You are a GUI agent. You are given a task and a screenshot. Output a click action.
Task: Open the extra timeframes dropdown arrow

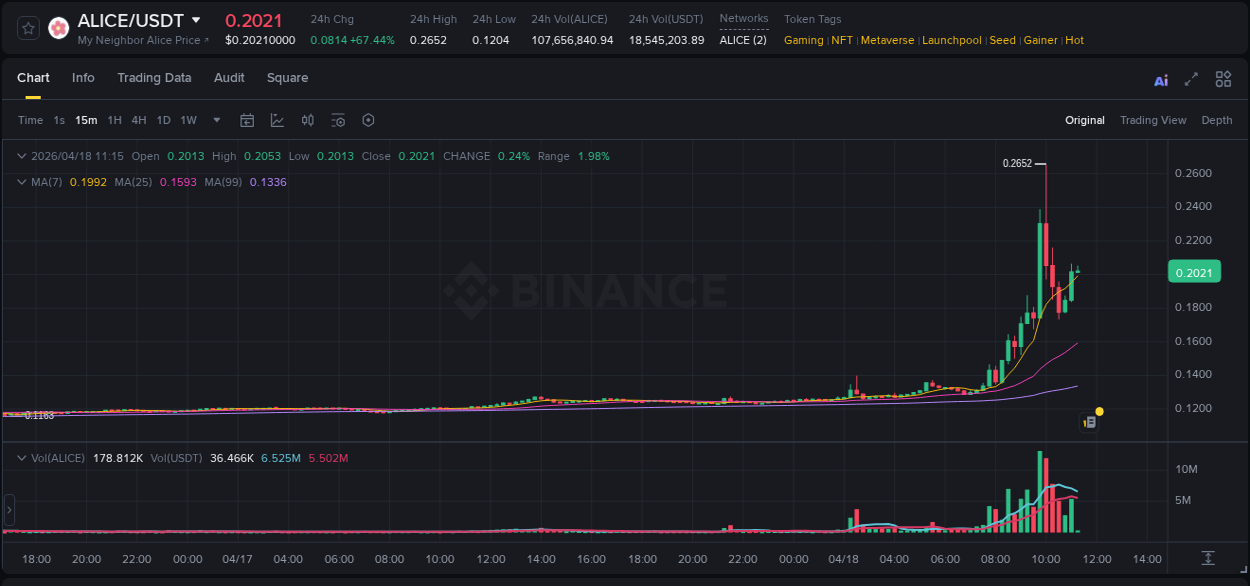215,120
